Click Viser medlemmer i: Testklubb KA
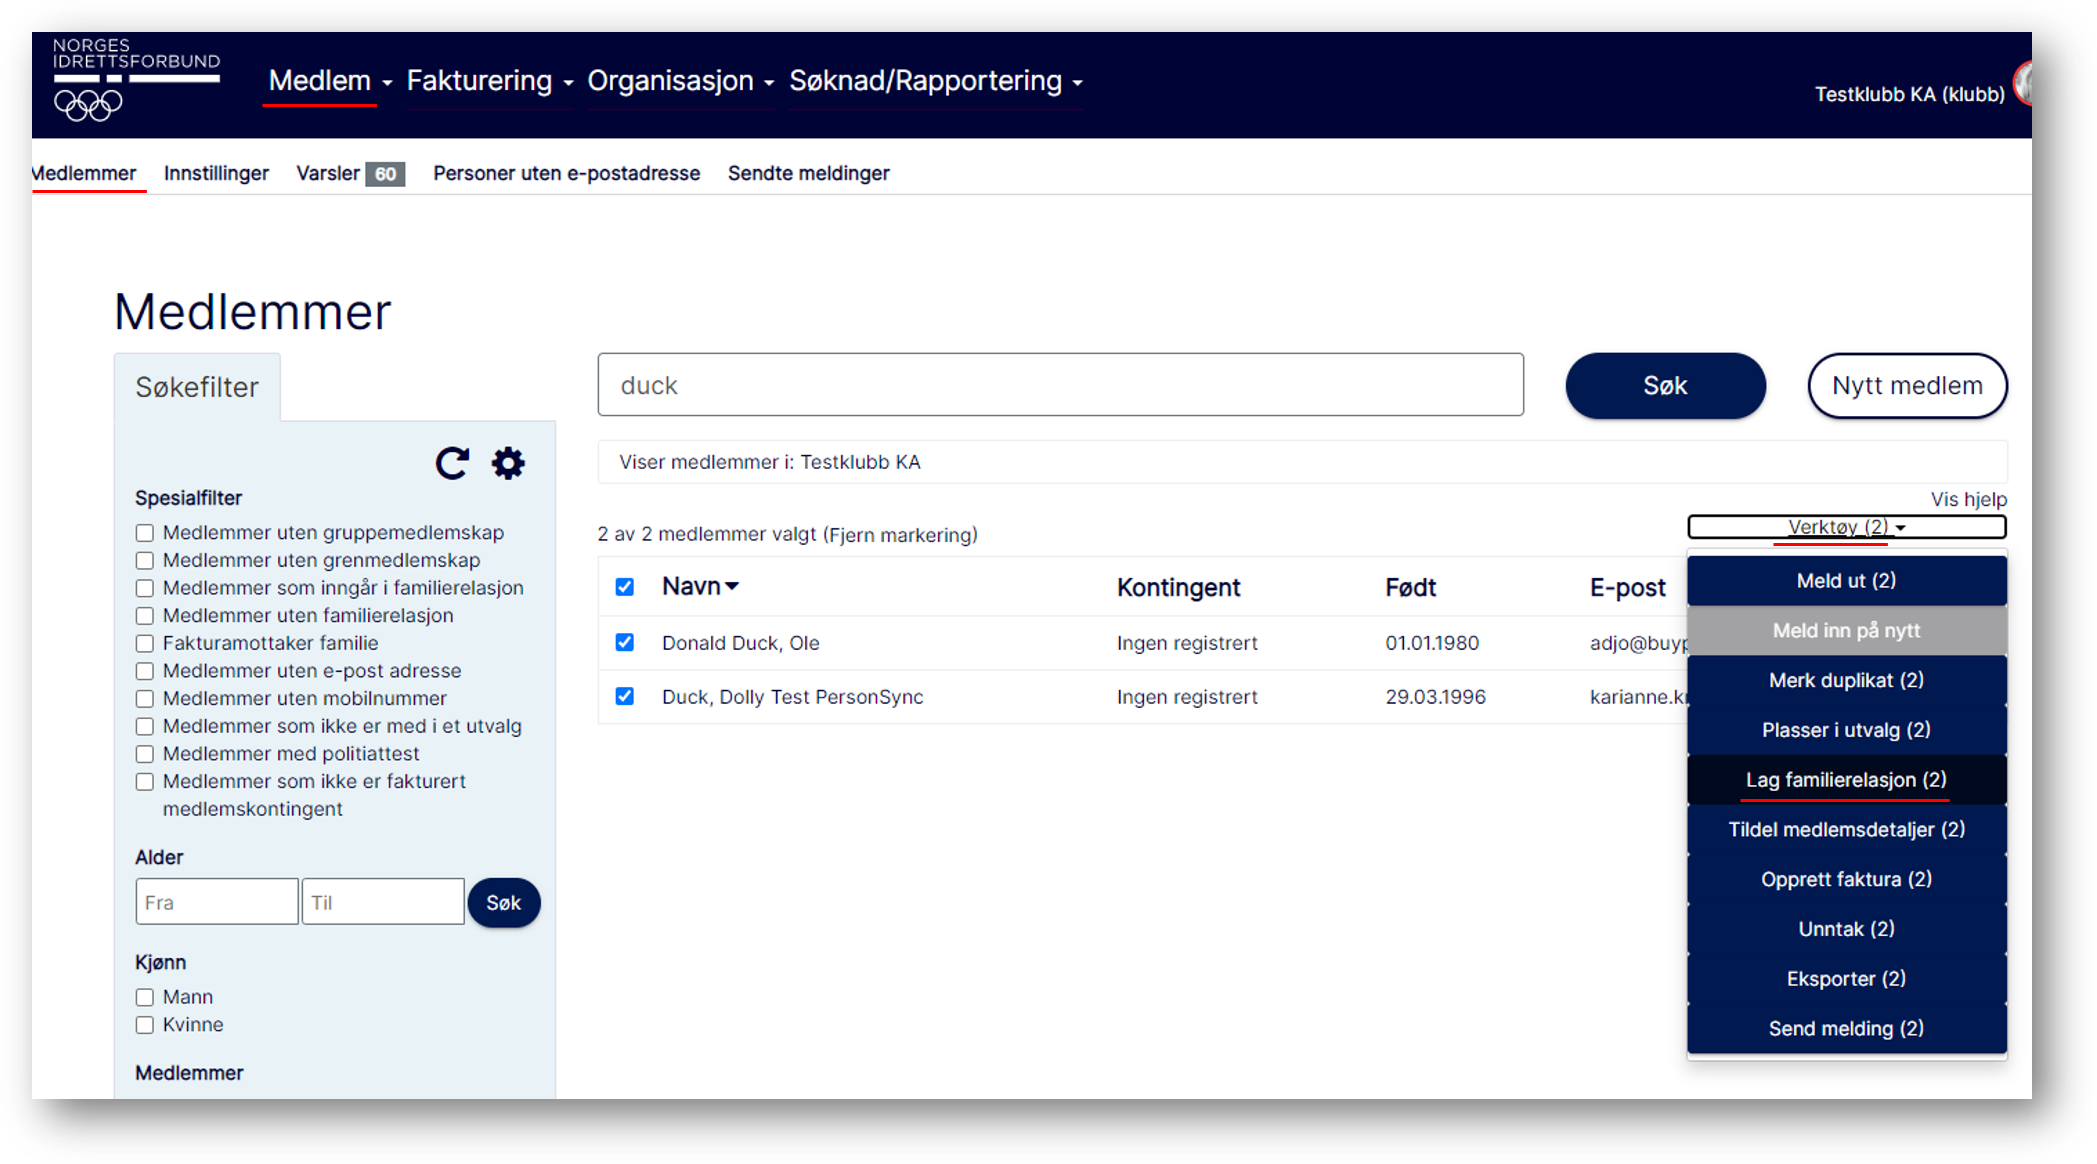 click(769, 462)
